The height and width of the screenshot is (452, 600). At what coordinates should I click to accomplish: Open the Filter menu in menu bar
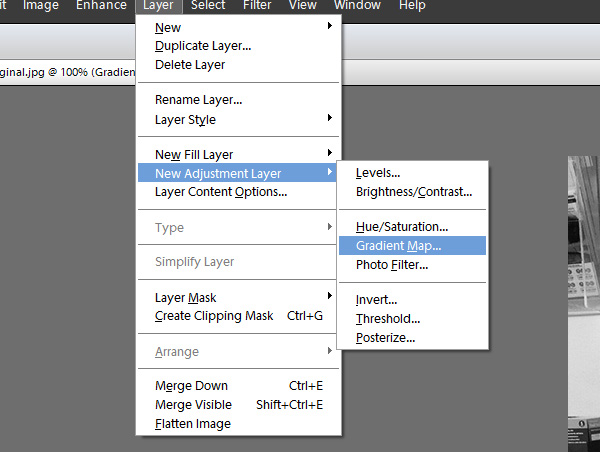pyautogui.click(x=257, y=5)
